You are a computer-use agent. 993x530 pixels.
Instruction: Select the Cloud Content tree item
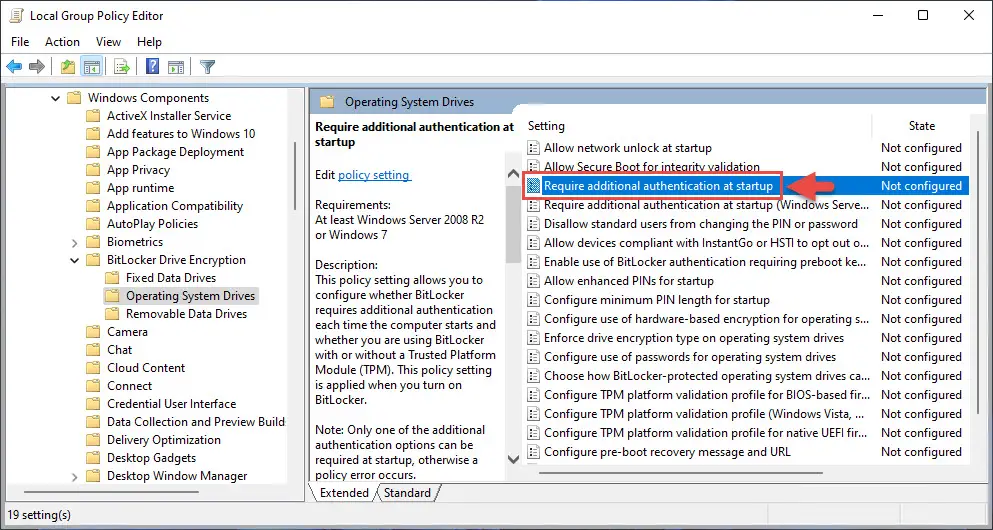tap(146, 368)
